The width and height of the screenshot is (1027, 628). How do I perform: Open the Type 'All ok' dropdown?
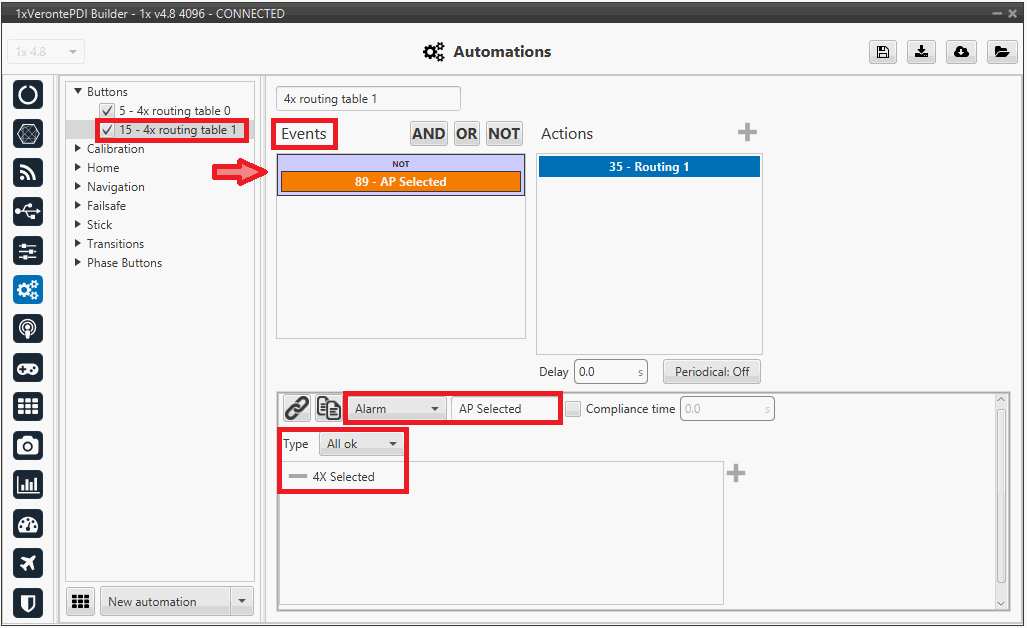point(362,444)
